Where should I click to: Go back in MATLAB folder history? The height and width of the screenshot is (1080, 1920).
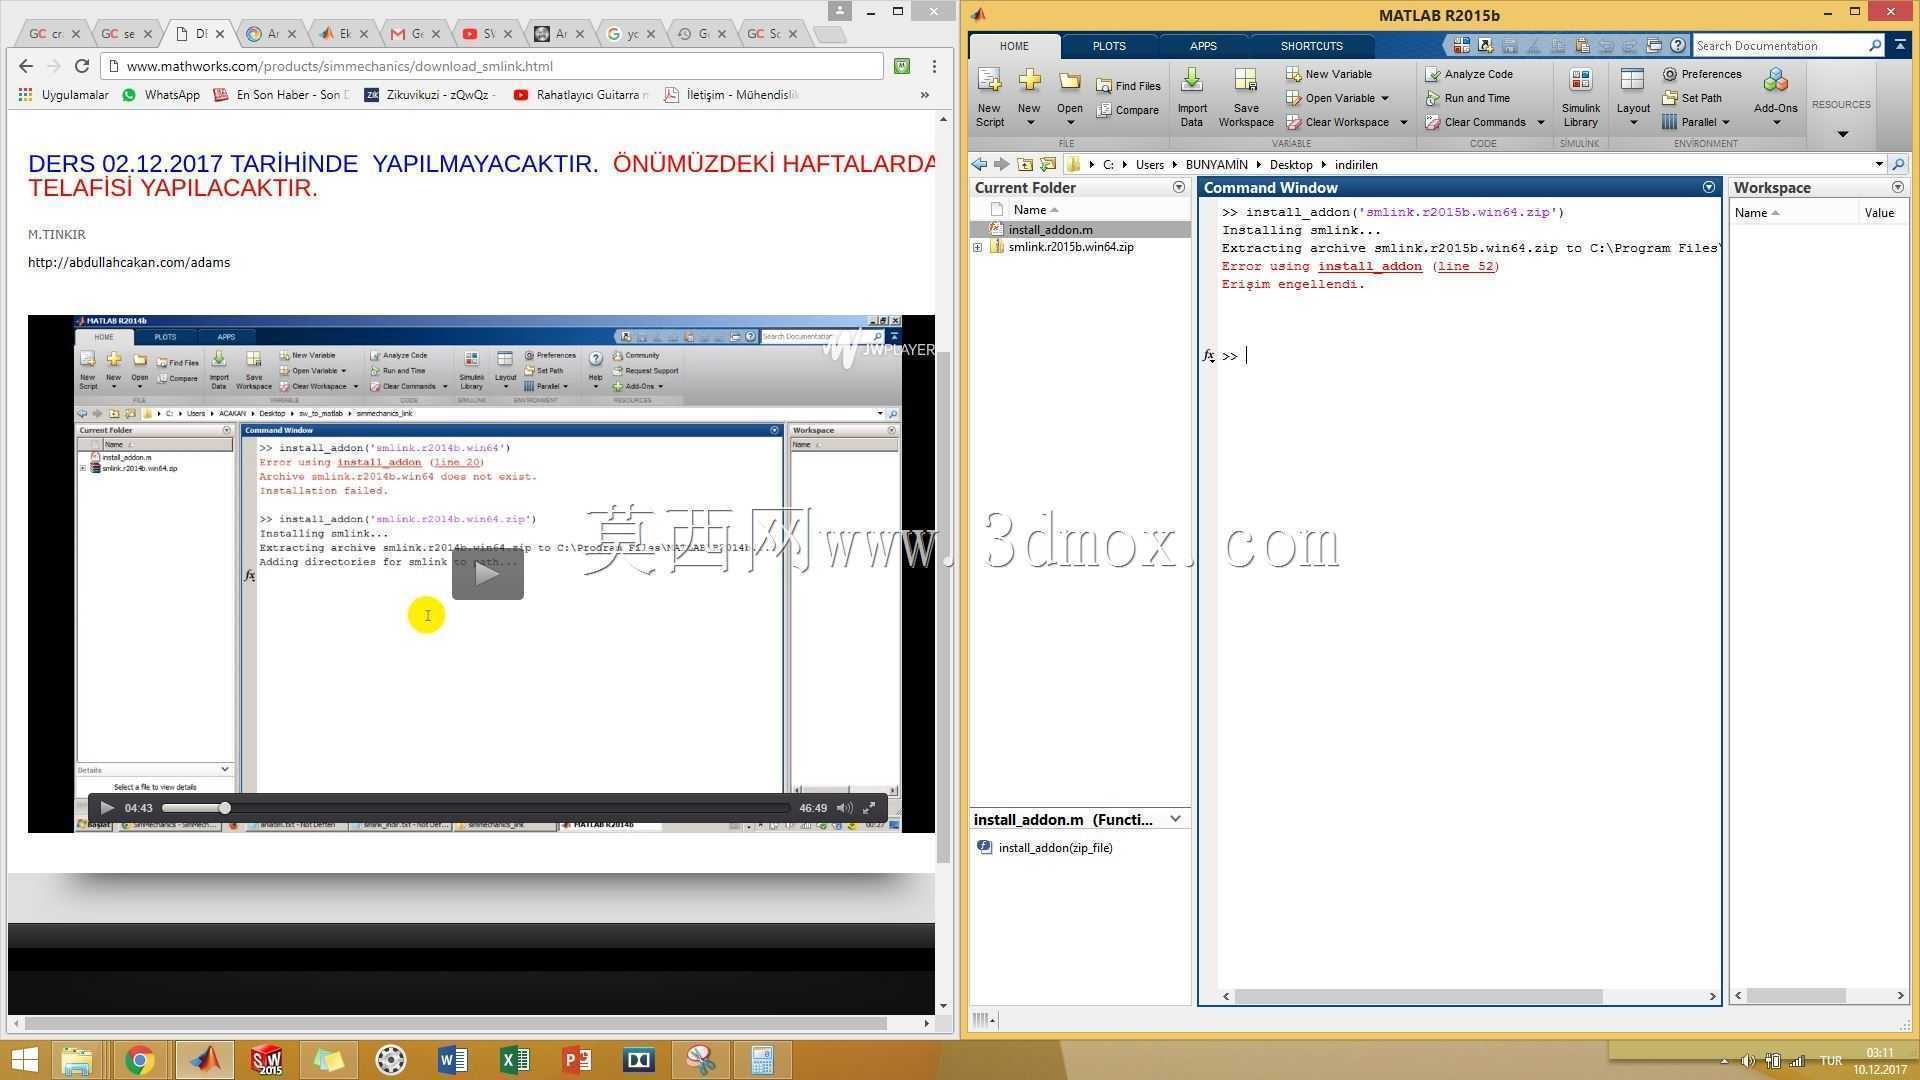[x=979, y=164]
